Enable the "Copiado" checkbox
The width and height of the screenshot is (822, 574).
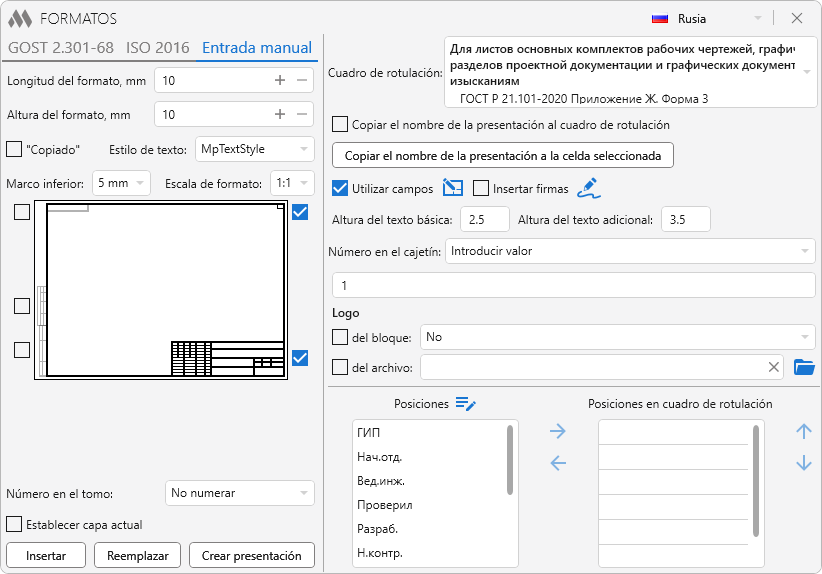14,149
